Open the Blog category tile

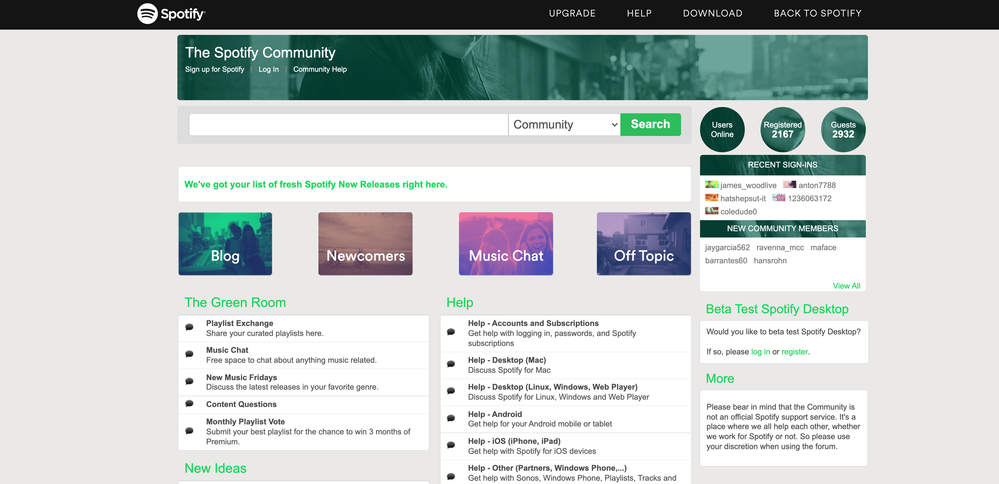tap(225, 244)
